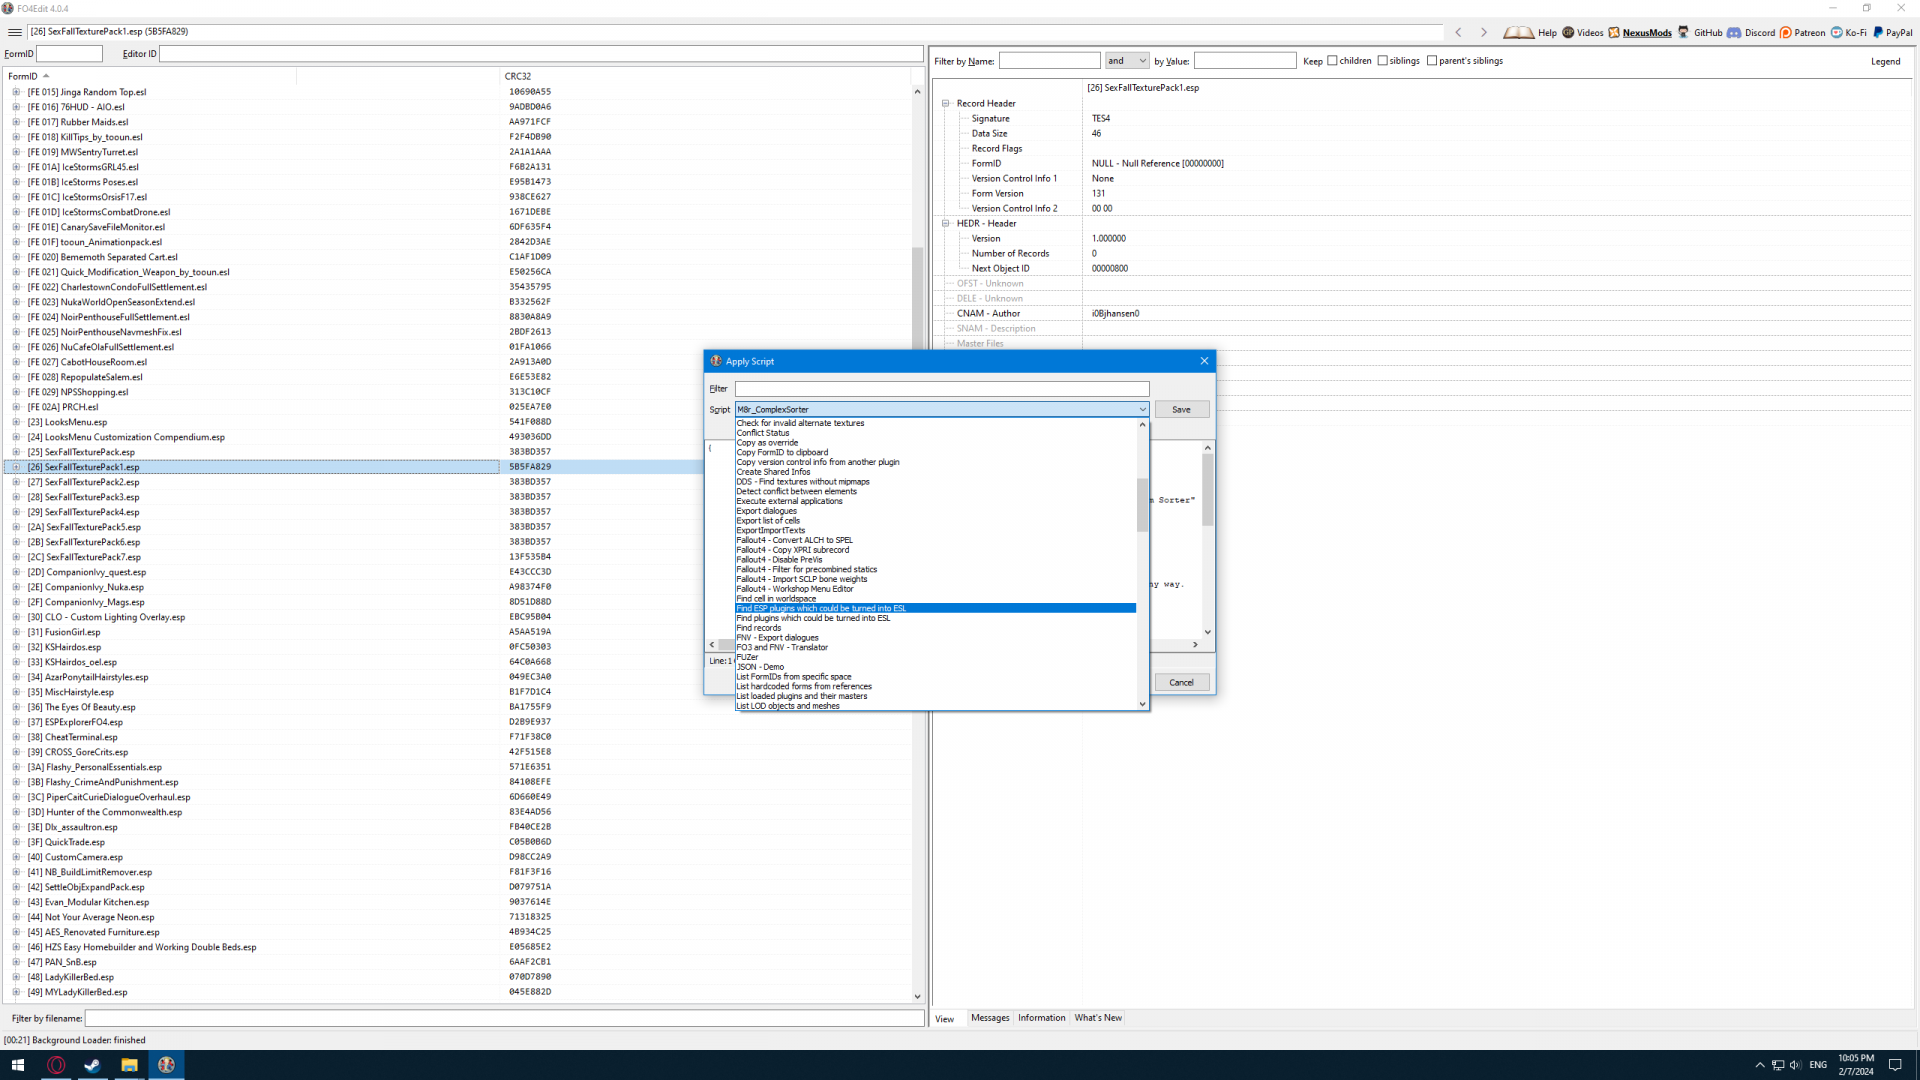
Task: Enable the Keep children checkbox
Action: 1332,61
